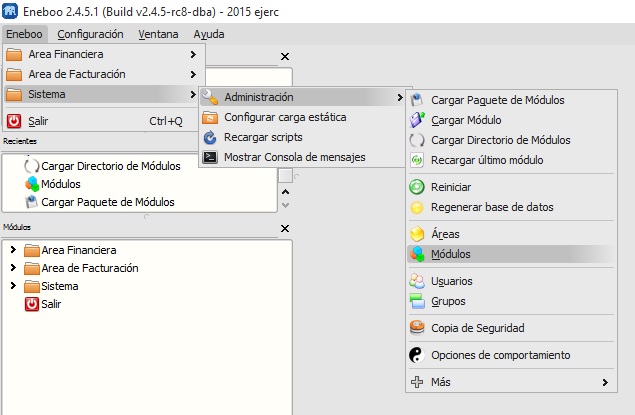Click the plus icon next to Más

(417, 382)
